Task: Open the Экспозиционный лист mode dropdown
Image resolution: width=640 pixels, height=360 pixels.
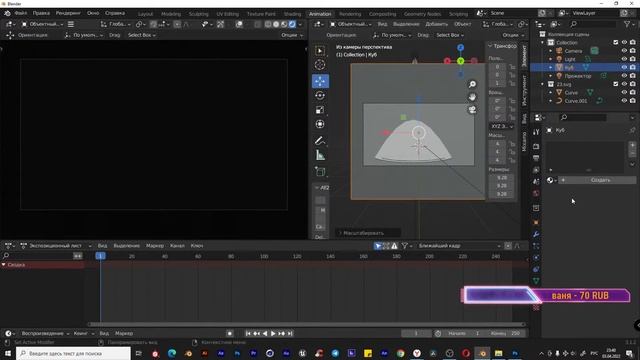Action: 56,246
